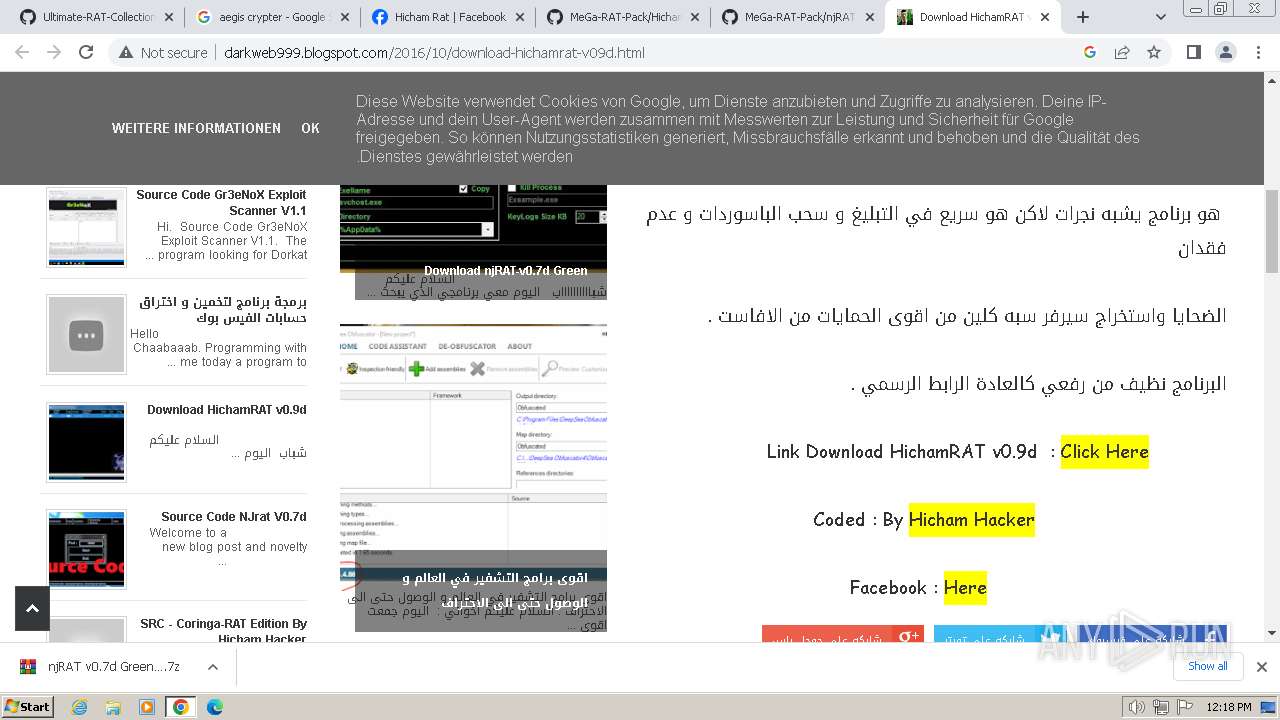Share on Google+ red button
Image resolution: width=1280 pixels, height=720 pixels.
(x=842, y=636)
